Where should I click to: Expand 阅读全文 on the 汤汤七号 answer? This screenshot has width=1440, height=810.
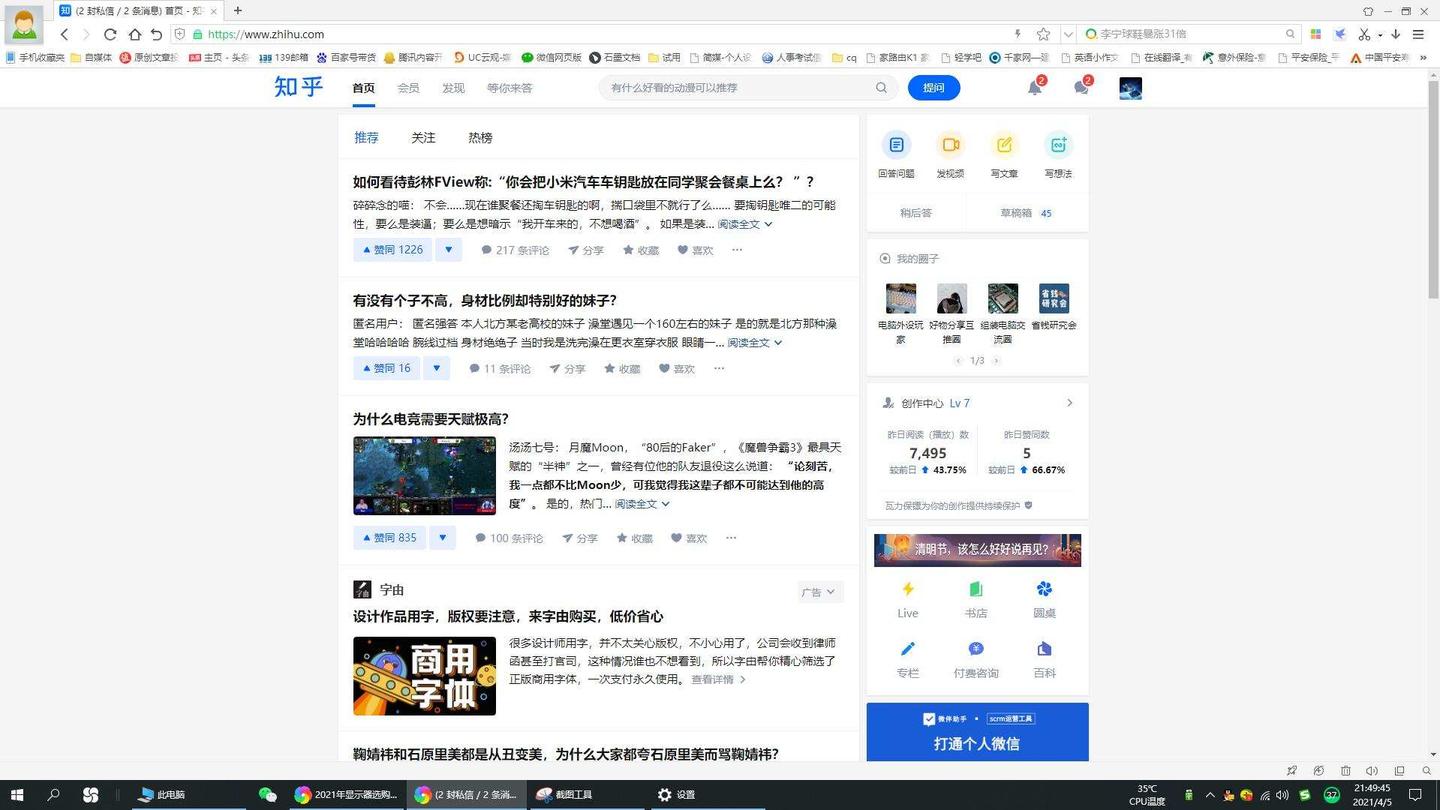pyautogui.click(x=642, y=504)
